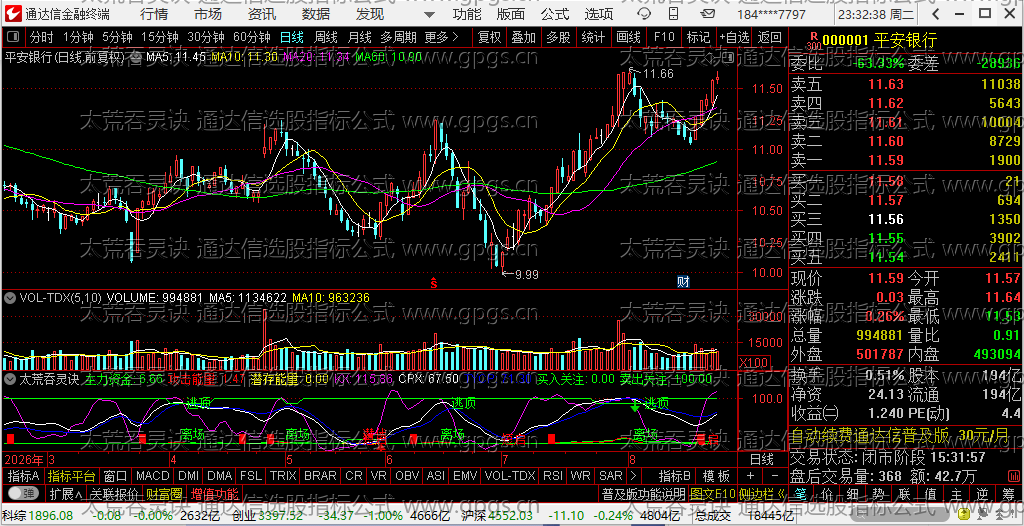The image size is (1024, 526).
Task: Open the F10 company info button
Action: pyautogui.click(x=664, y=37)
